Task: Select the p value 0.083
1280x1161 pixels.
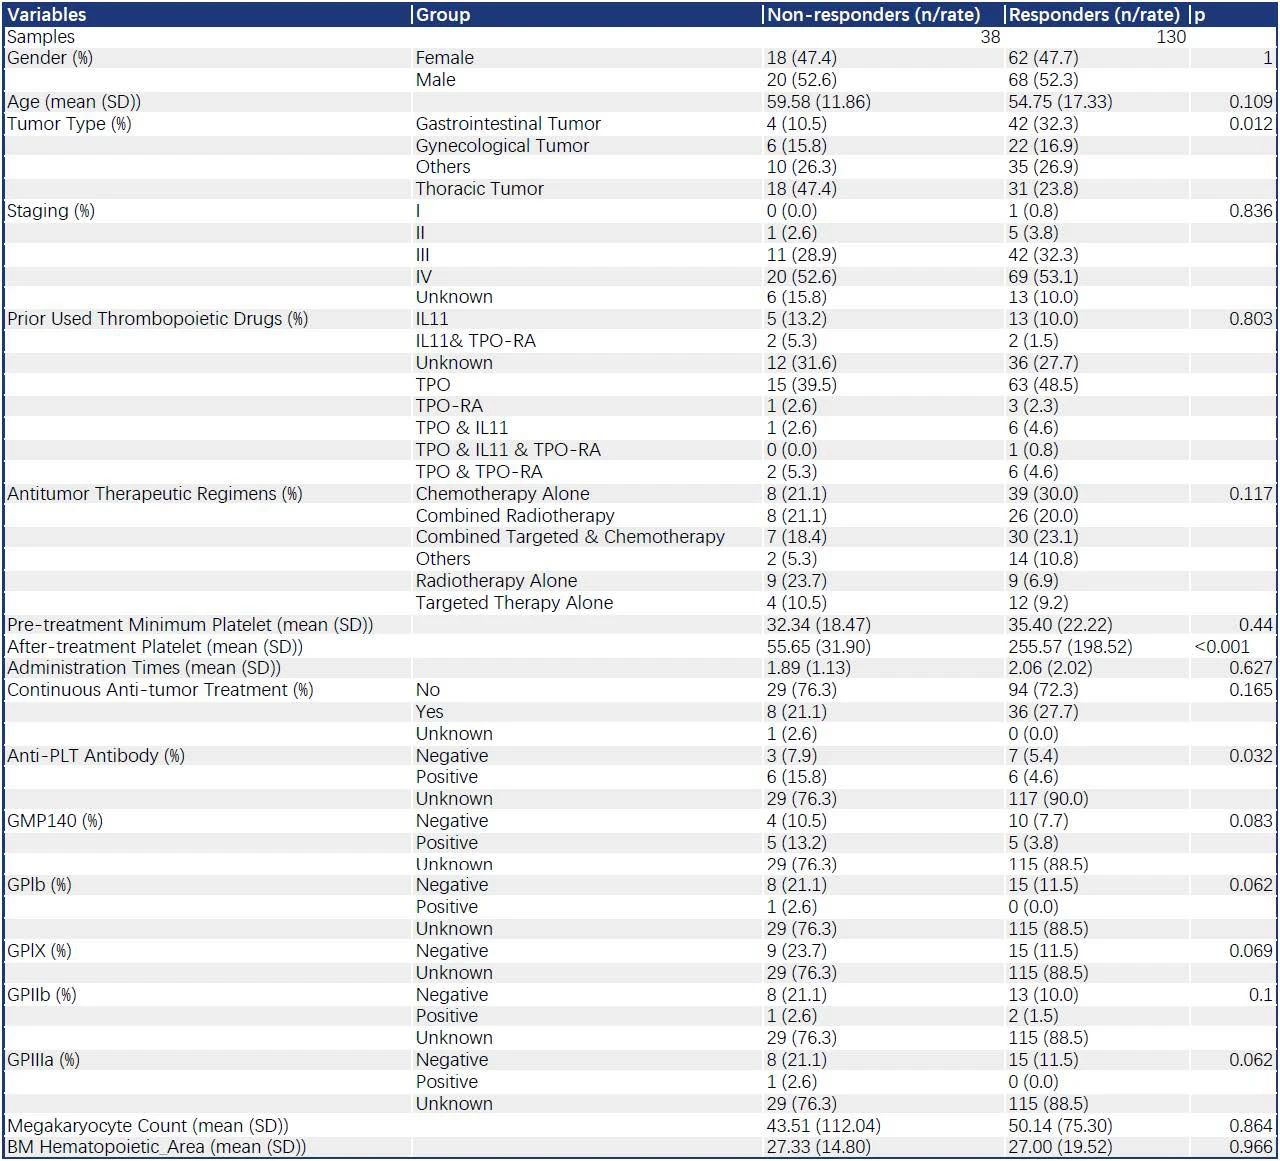Action: point(1251,821)
